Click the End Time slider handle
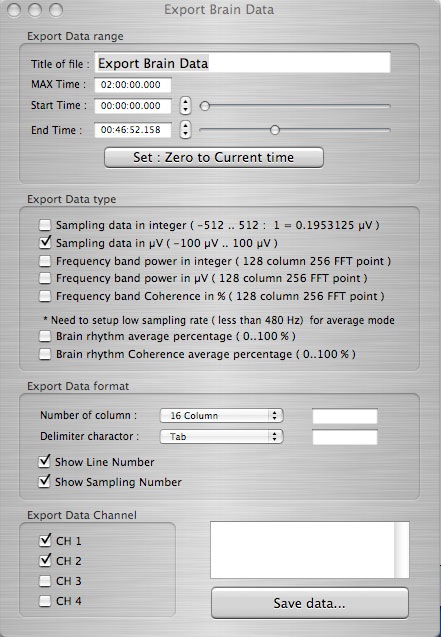The image size is (441, 637). (x=275, y=130)
